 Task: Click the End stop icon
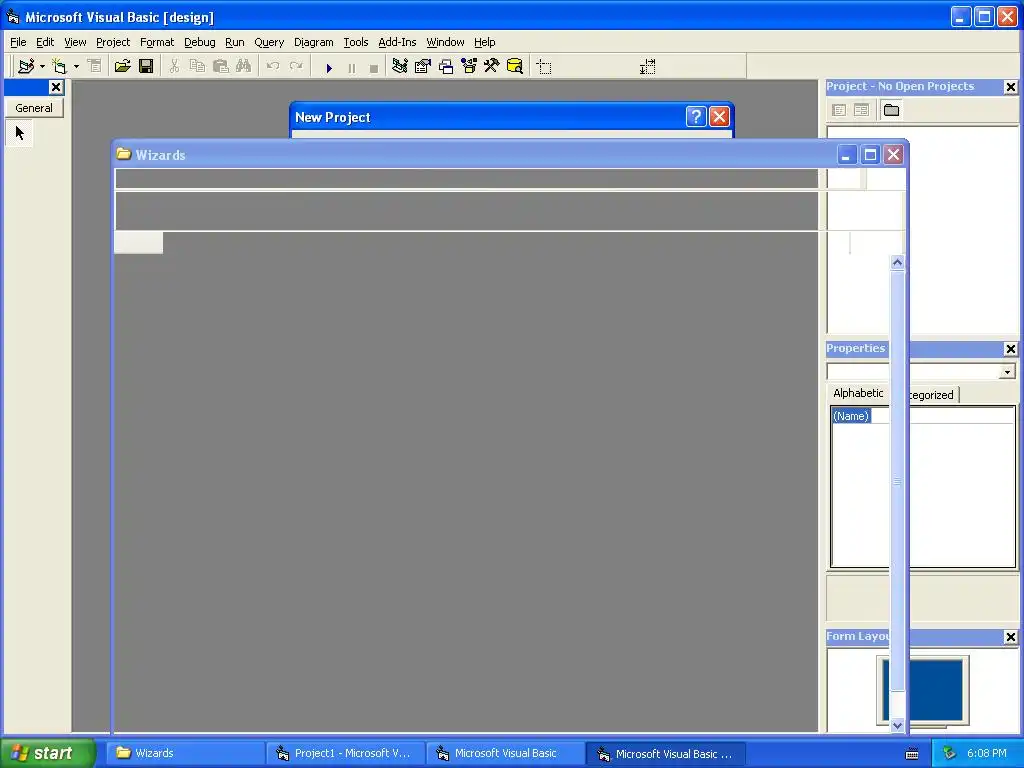[374, 68]
